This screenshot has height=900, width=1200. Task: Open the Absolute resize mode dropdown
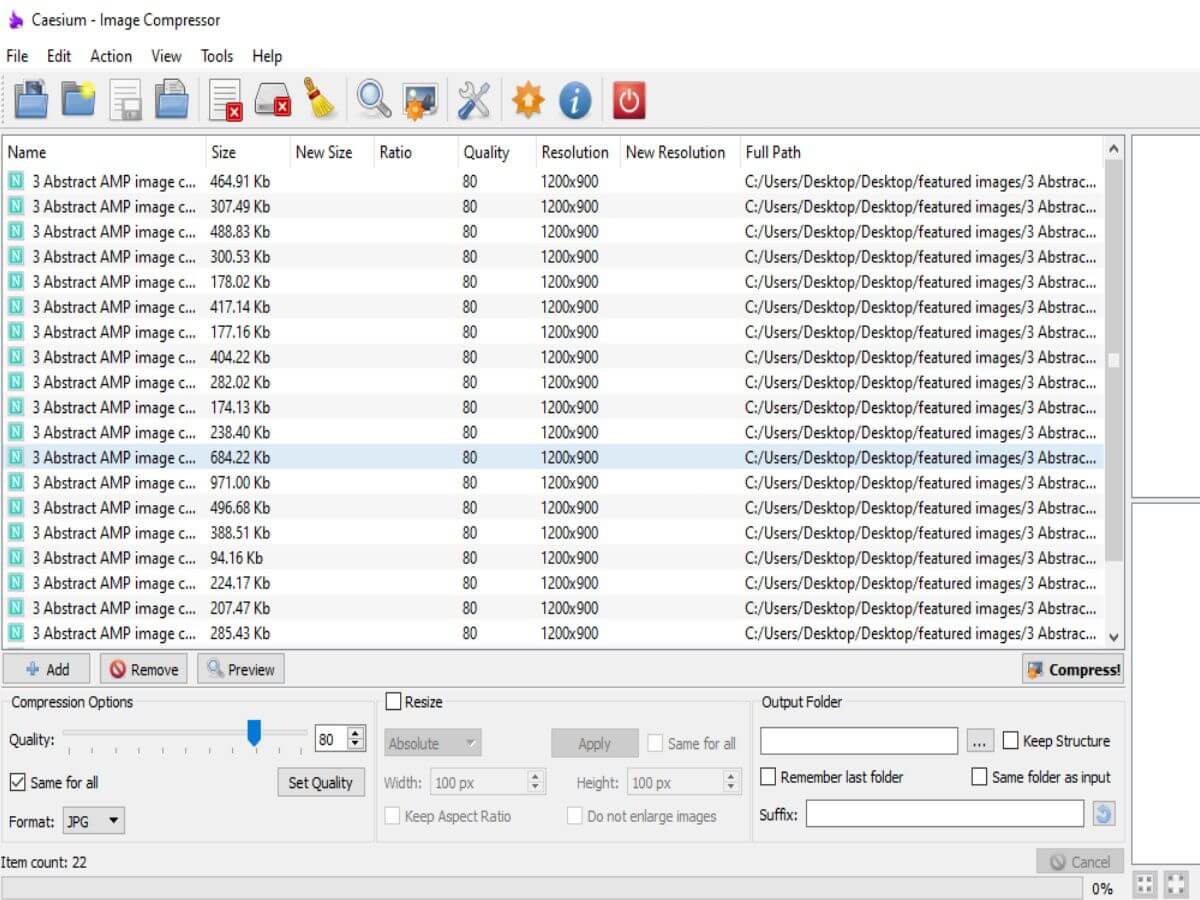[x=433, y=743]
